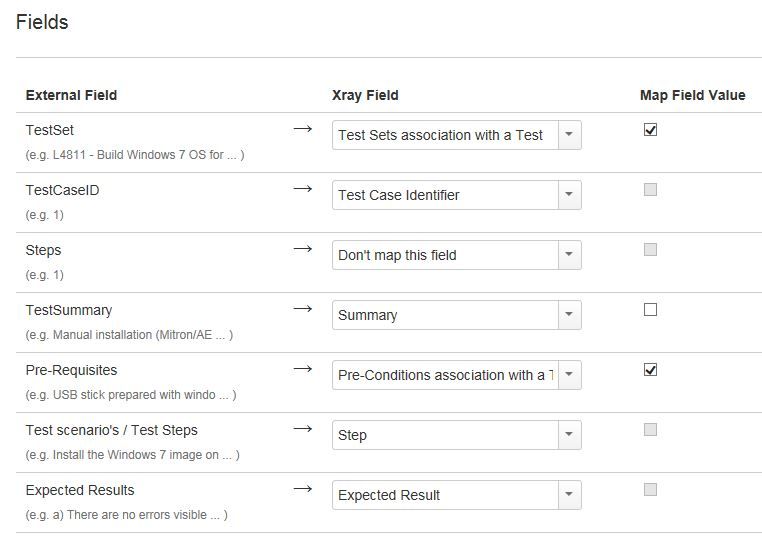The width and height of the screenshot is (762, 551).
Task: Click the External Field column header
Action: [x=71, y=95]
